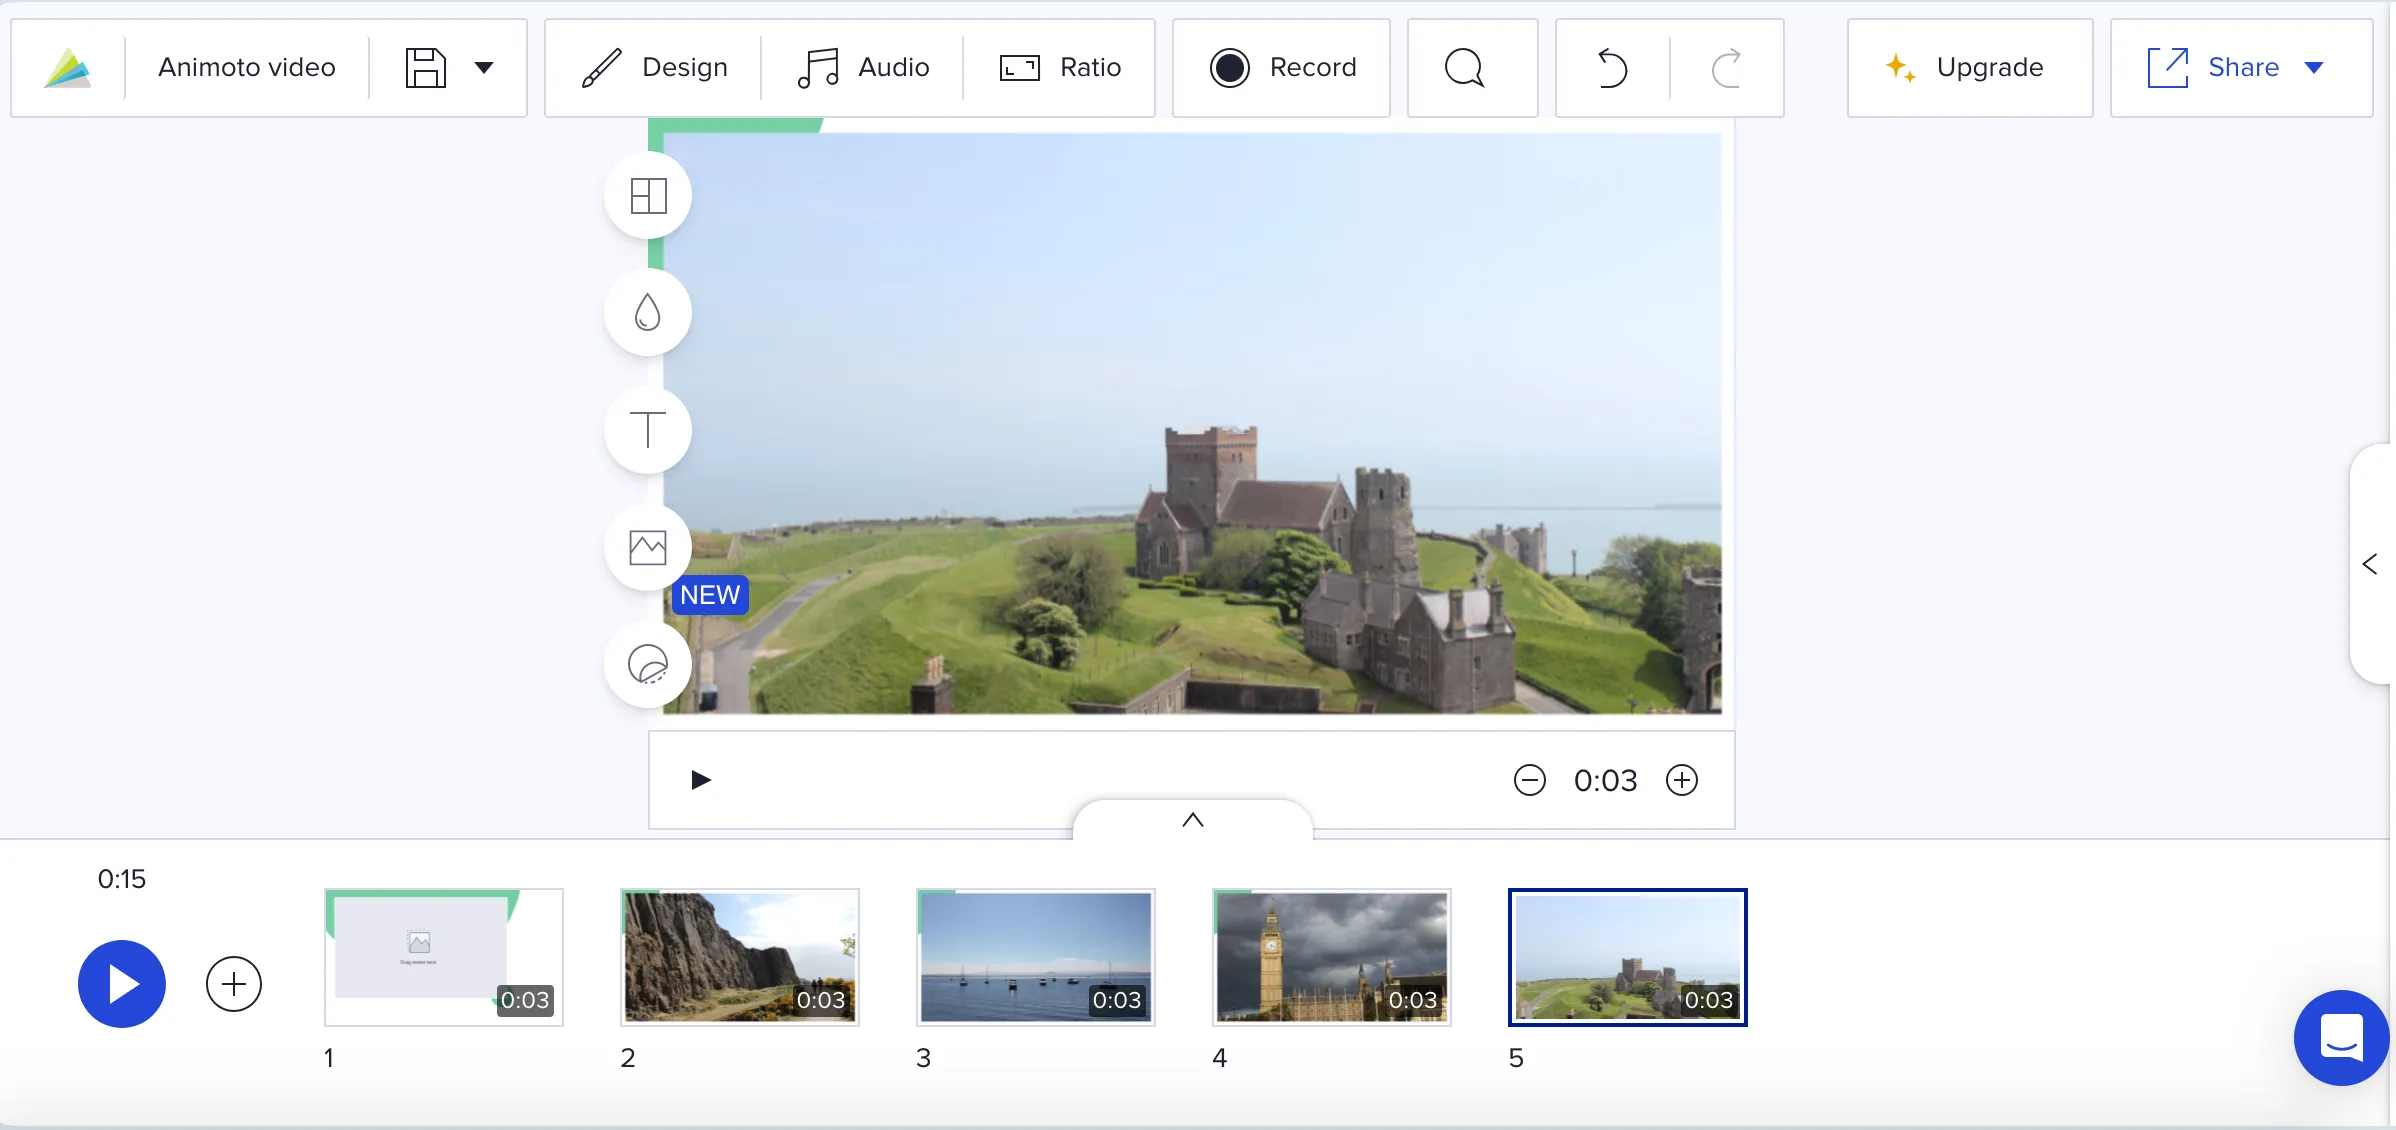
Task: Open the Layout grid tool
Action: tap(649, 196)
